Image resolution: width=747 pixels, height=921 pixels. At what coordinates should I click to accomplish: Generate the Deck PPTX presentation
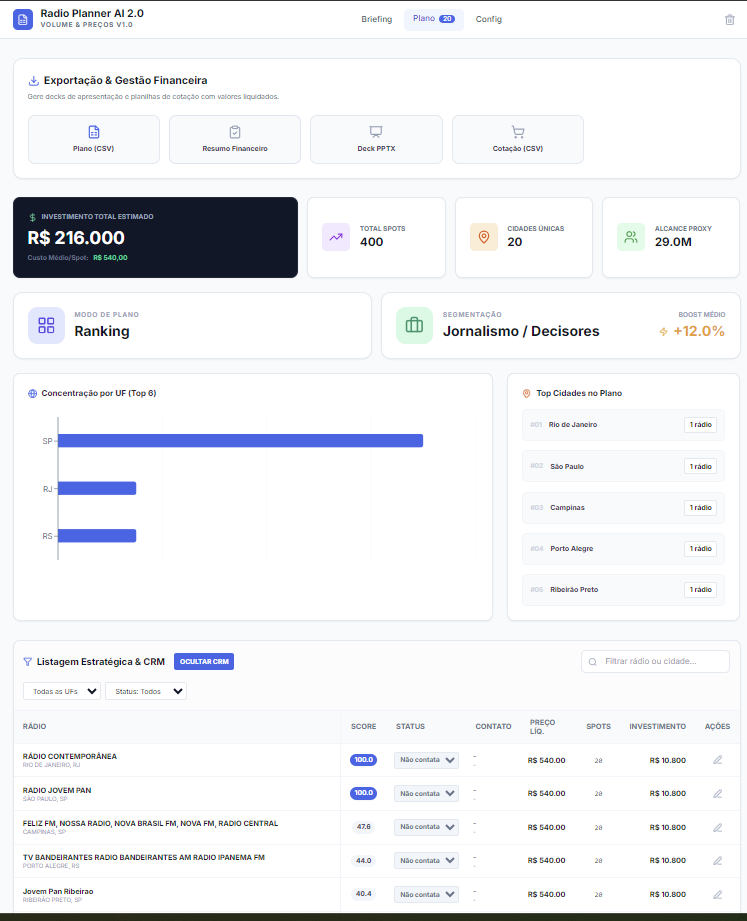[376, 139]
